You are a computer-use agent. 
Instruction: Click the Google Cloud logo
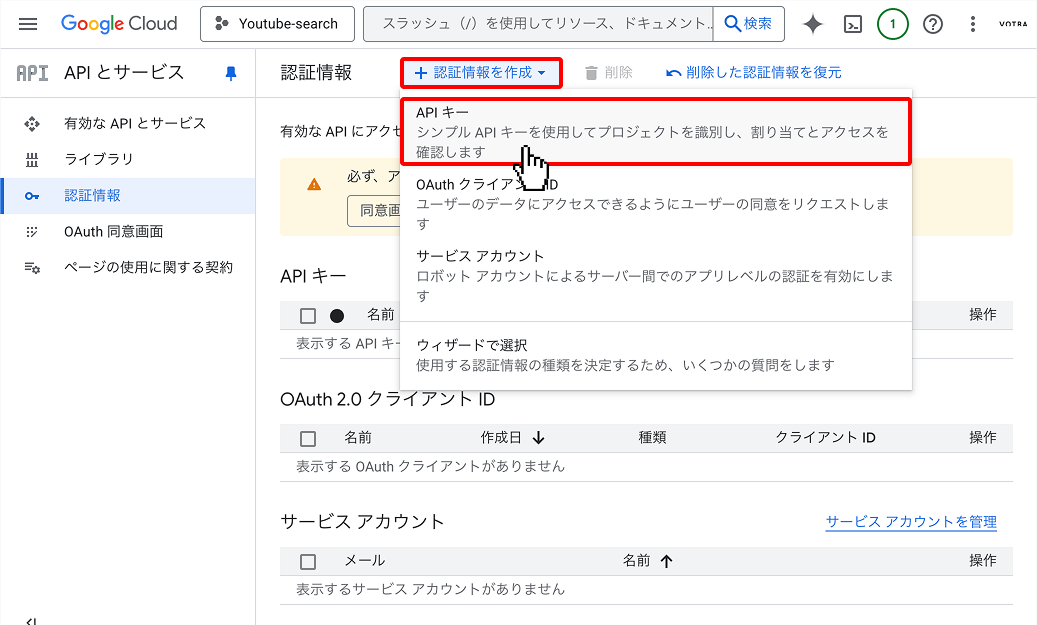[x=119, y=24]
